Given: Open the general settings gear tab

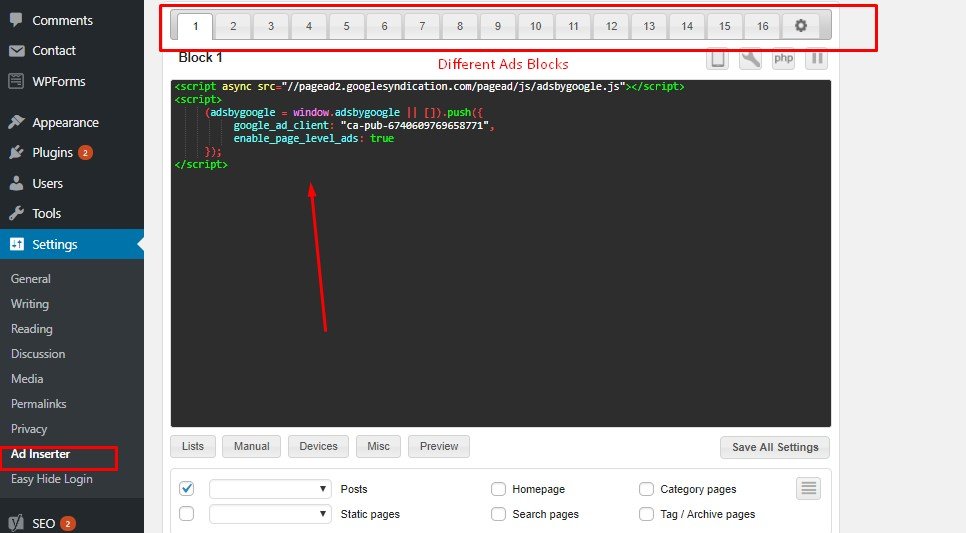Looking at the screenshot, I should click(x=800, y=26).
